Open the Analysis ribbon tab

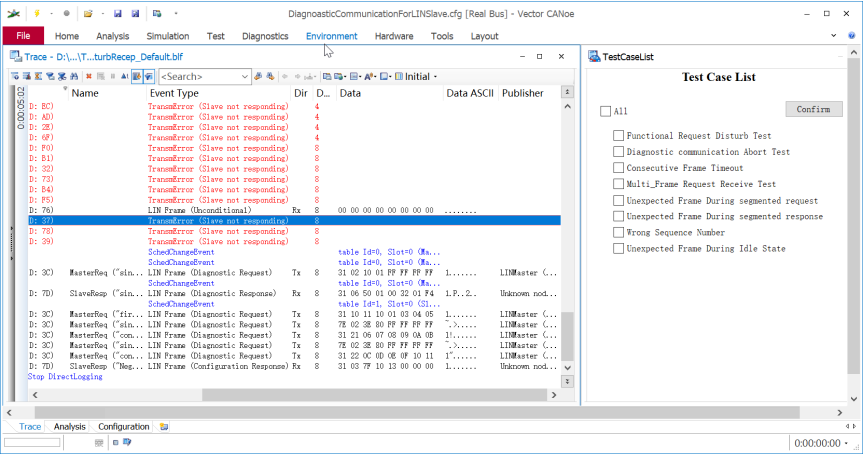click(x=113, y=36)
